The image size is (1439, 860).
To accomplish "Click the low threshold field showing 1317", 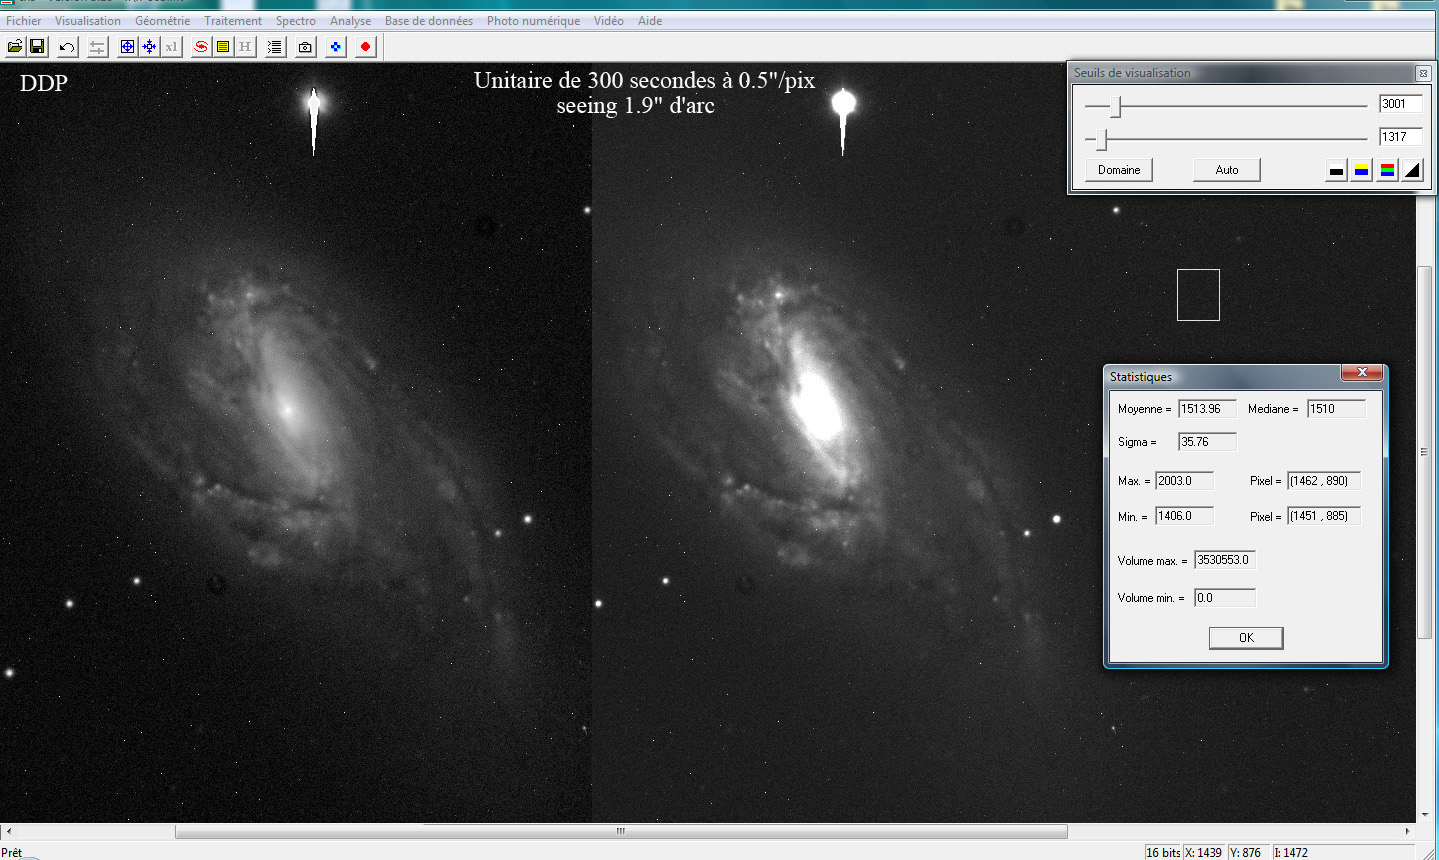I will coord(1400,137).
